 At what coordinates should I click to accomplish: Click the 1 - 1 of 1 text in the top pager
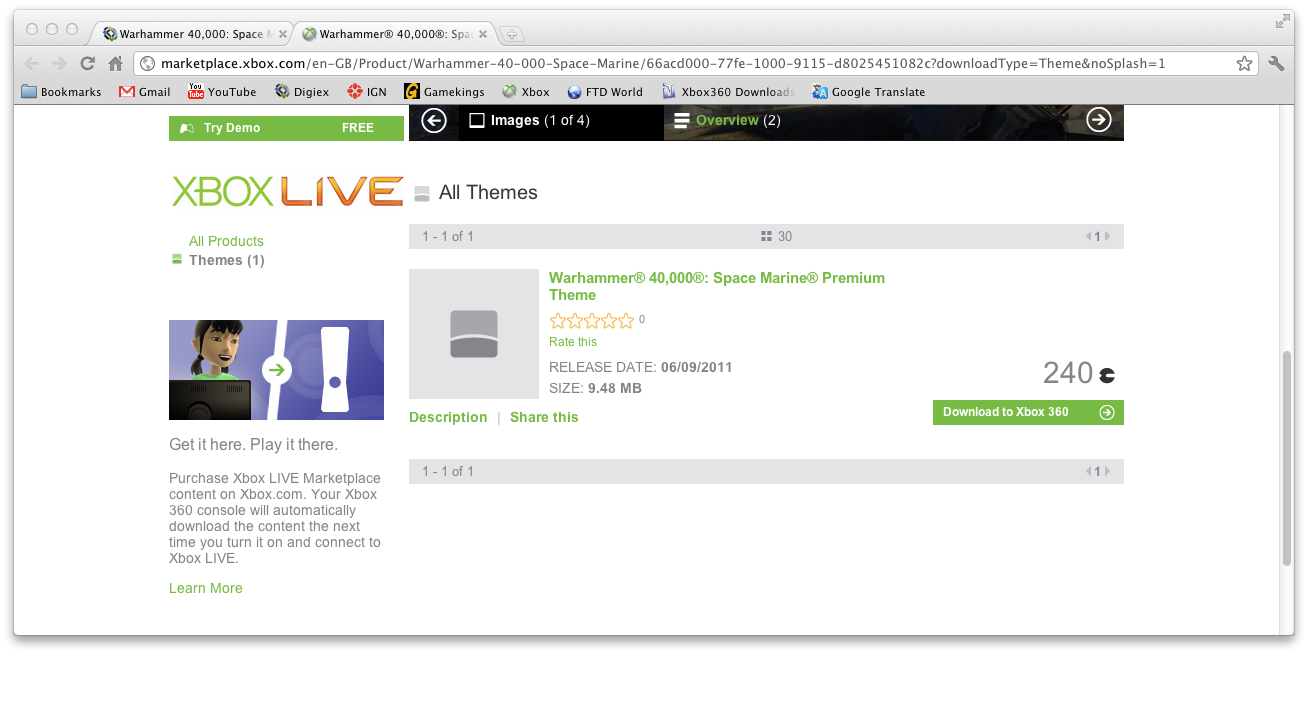[x=448, y=237]
